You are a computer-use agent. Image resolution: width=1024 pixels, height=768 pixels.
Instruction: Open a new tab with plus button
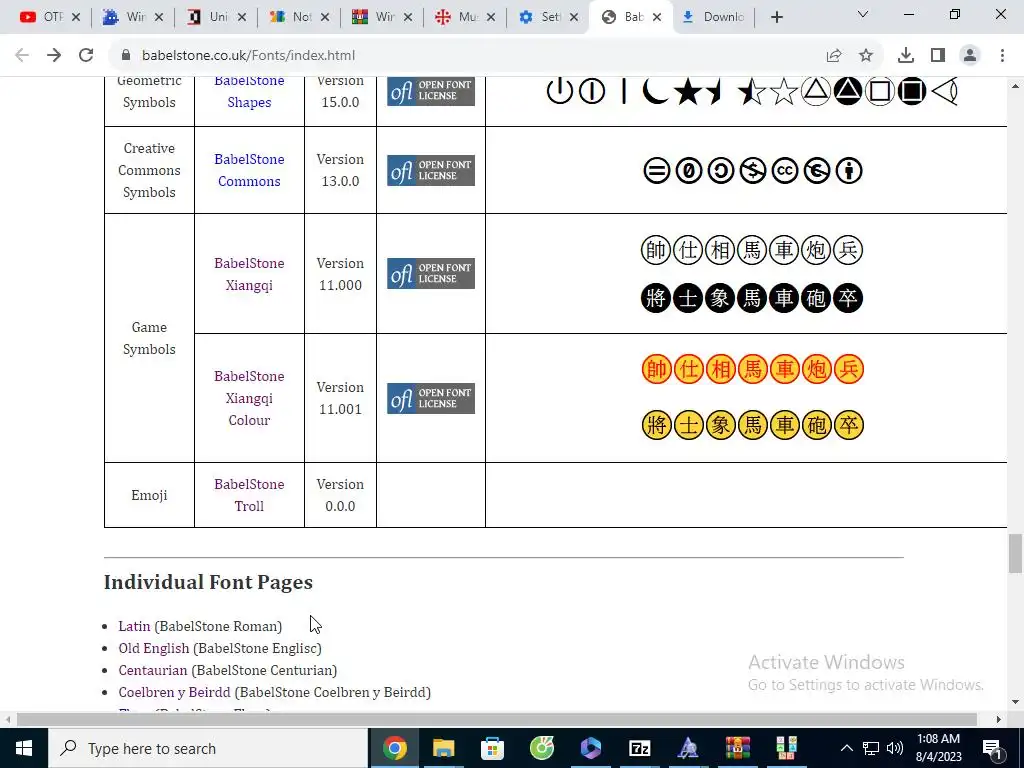point(776,17)
